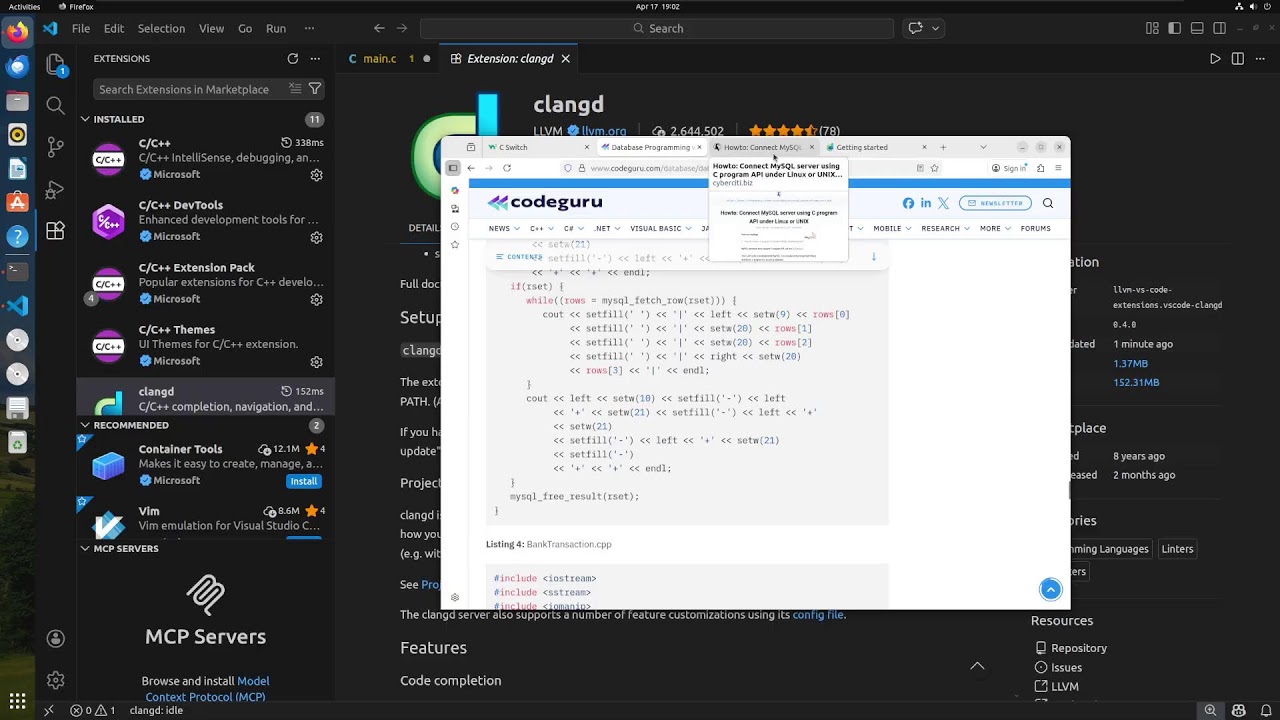Collapse the INSTALLED extensions section
This screenshot has width=1280, height=720.
(85, 119)
